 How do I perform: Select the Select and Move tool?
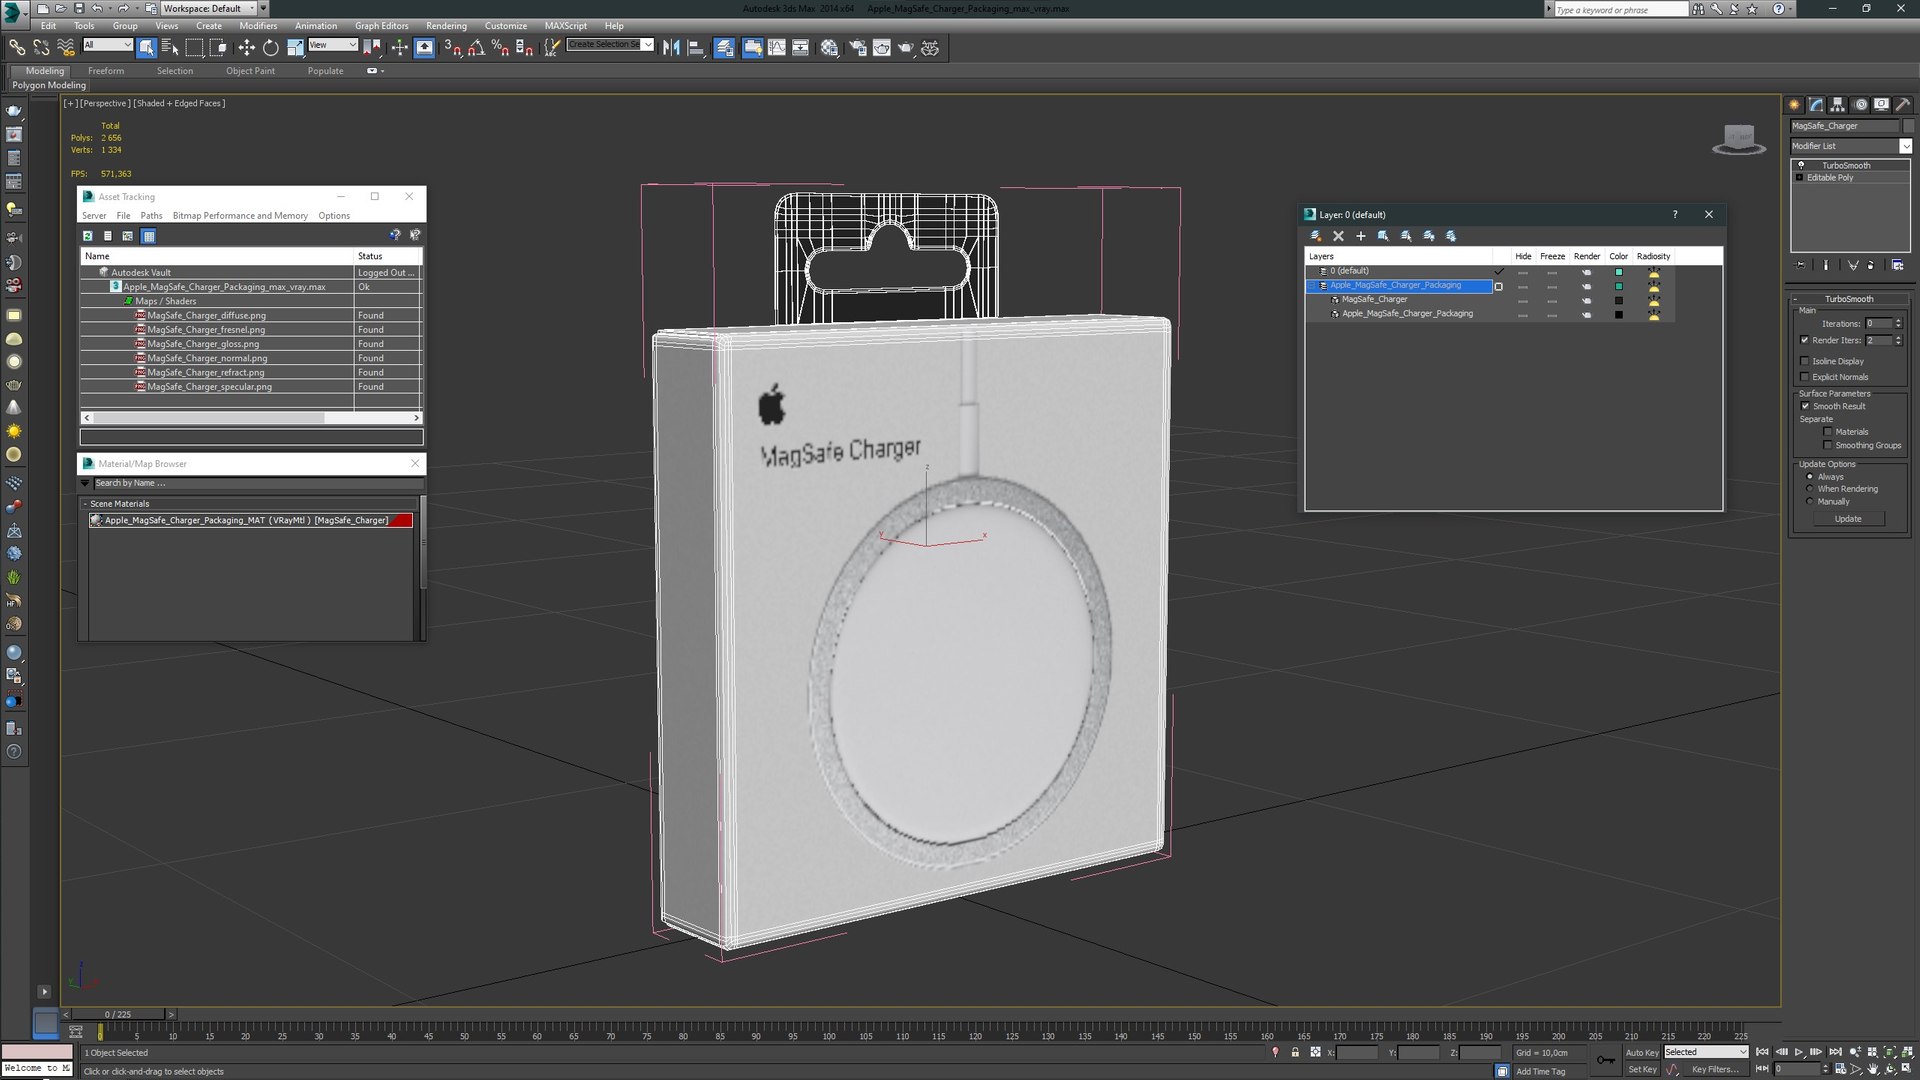[x=246, y=48]
